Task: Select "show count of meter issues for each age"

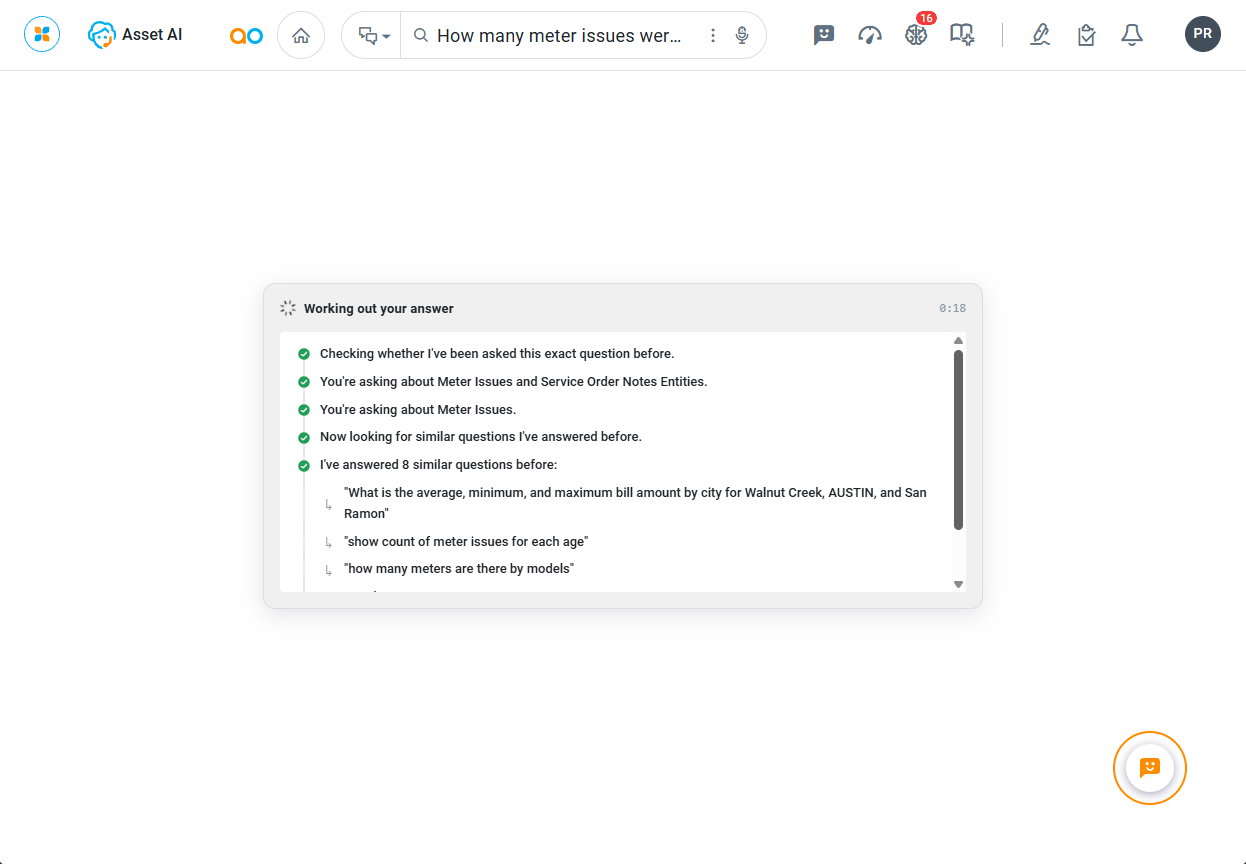Action: (466, 542)
